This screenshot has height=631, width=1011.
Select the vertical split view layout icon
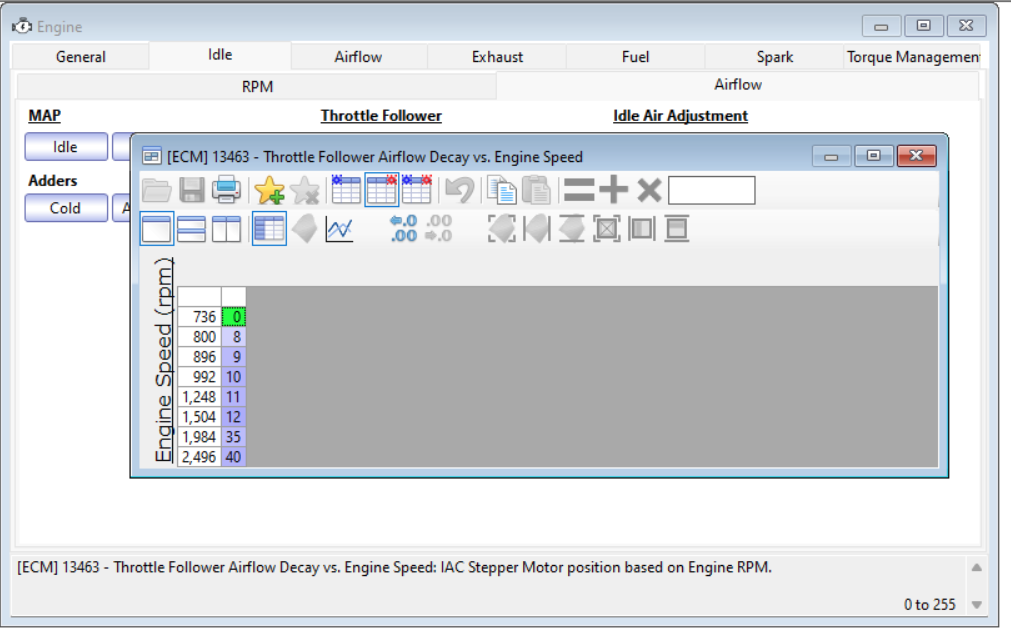[x=226, y=229]
